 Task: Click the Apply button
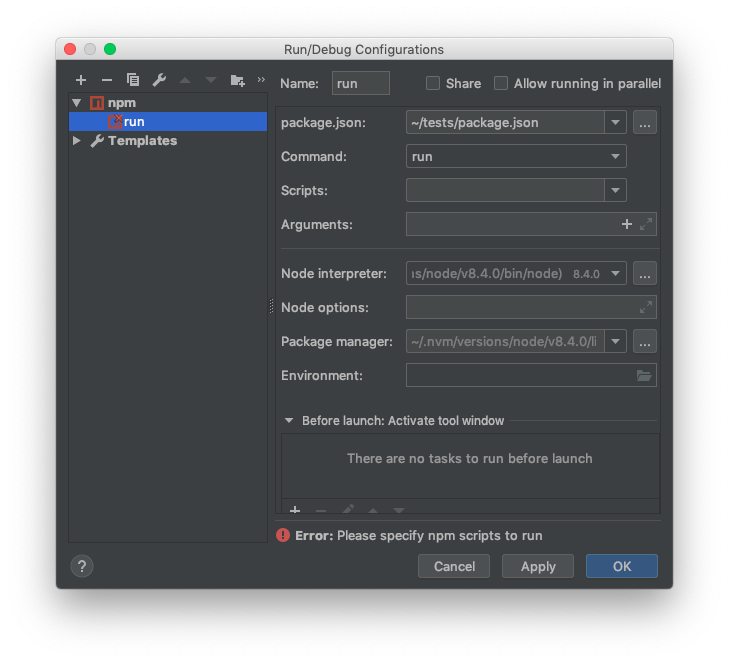538,566
